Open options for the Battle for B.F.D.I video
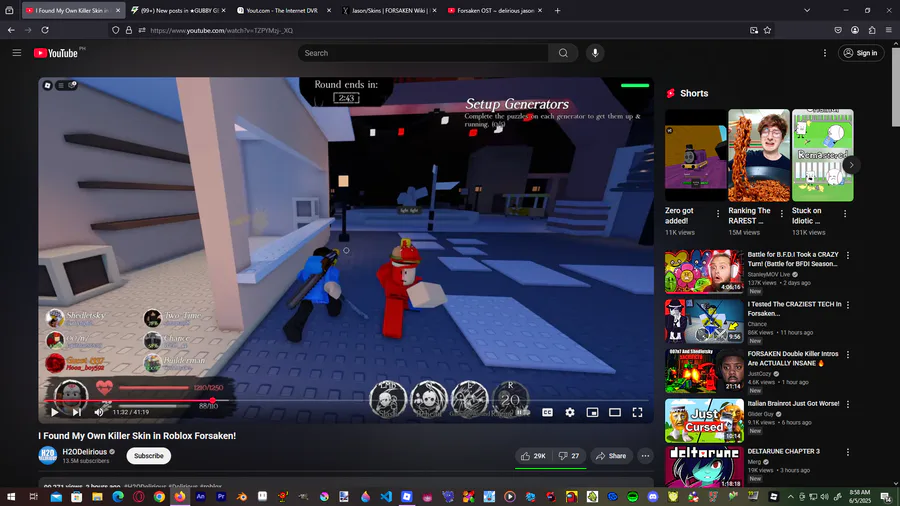Screen dimensions: 900x506 848,255
